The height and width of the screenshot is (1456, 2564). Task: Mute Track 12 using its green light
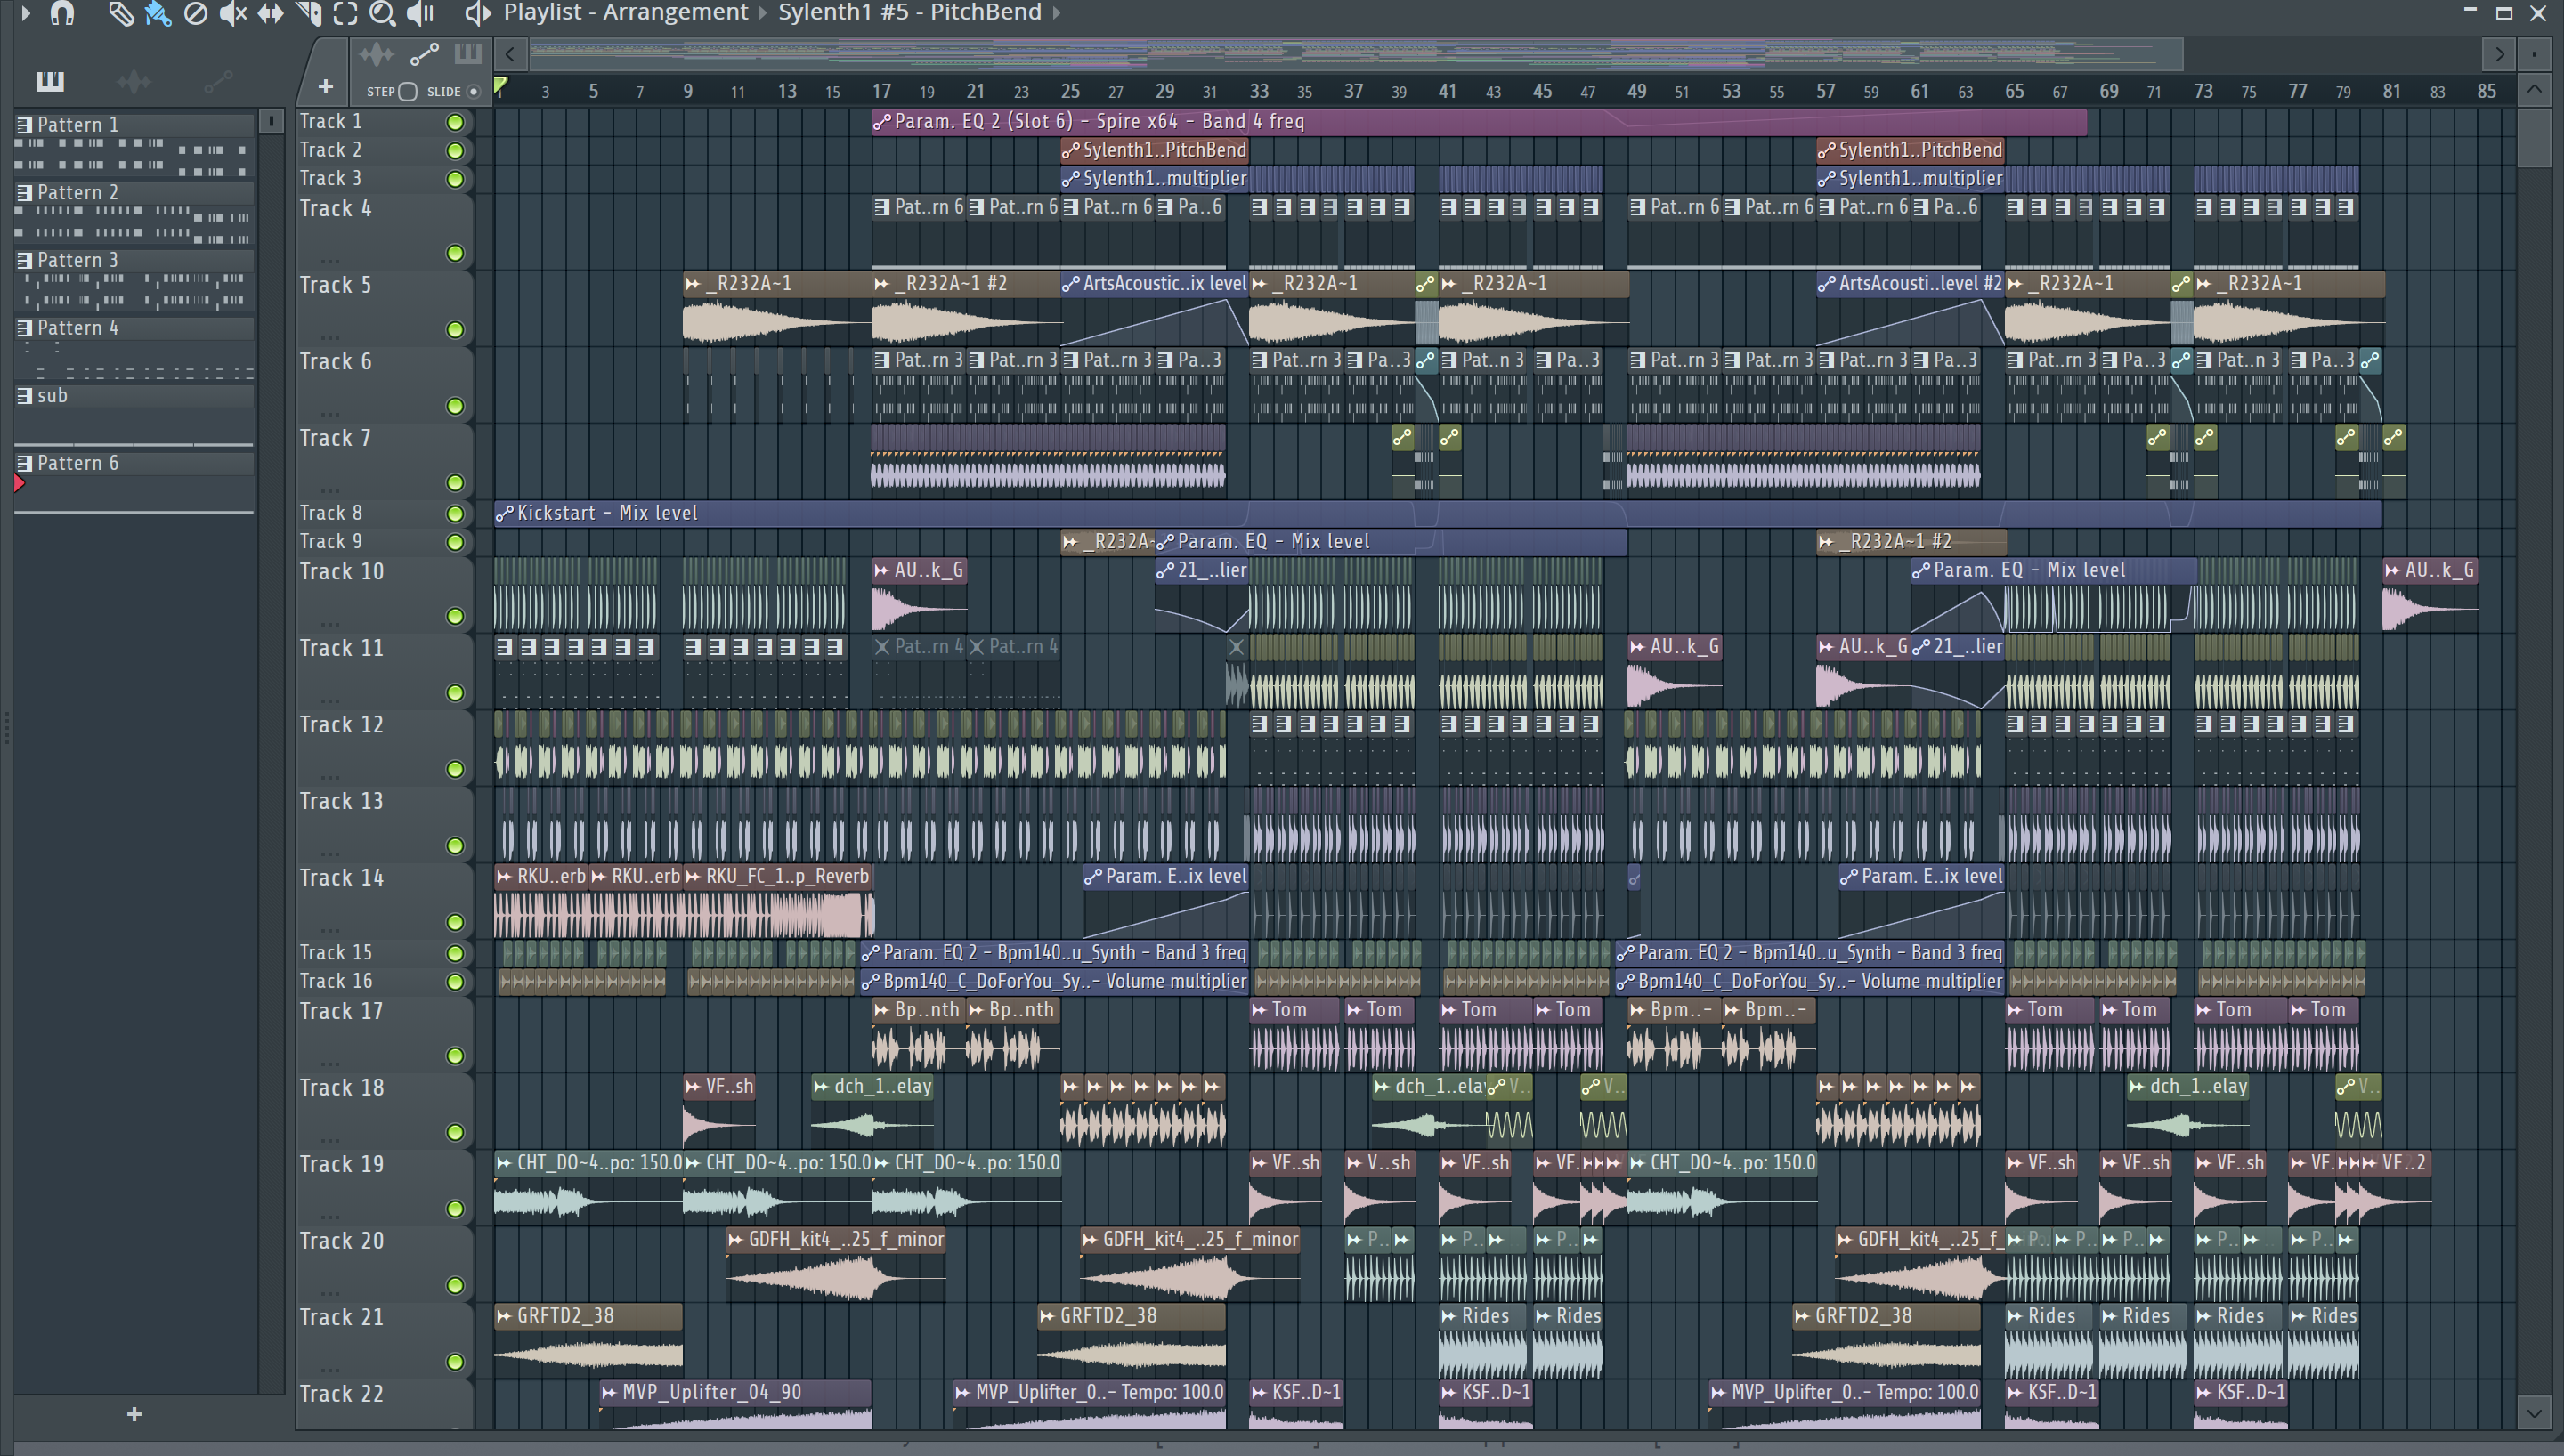455,769
